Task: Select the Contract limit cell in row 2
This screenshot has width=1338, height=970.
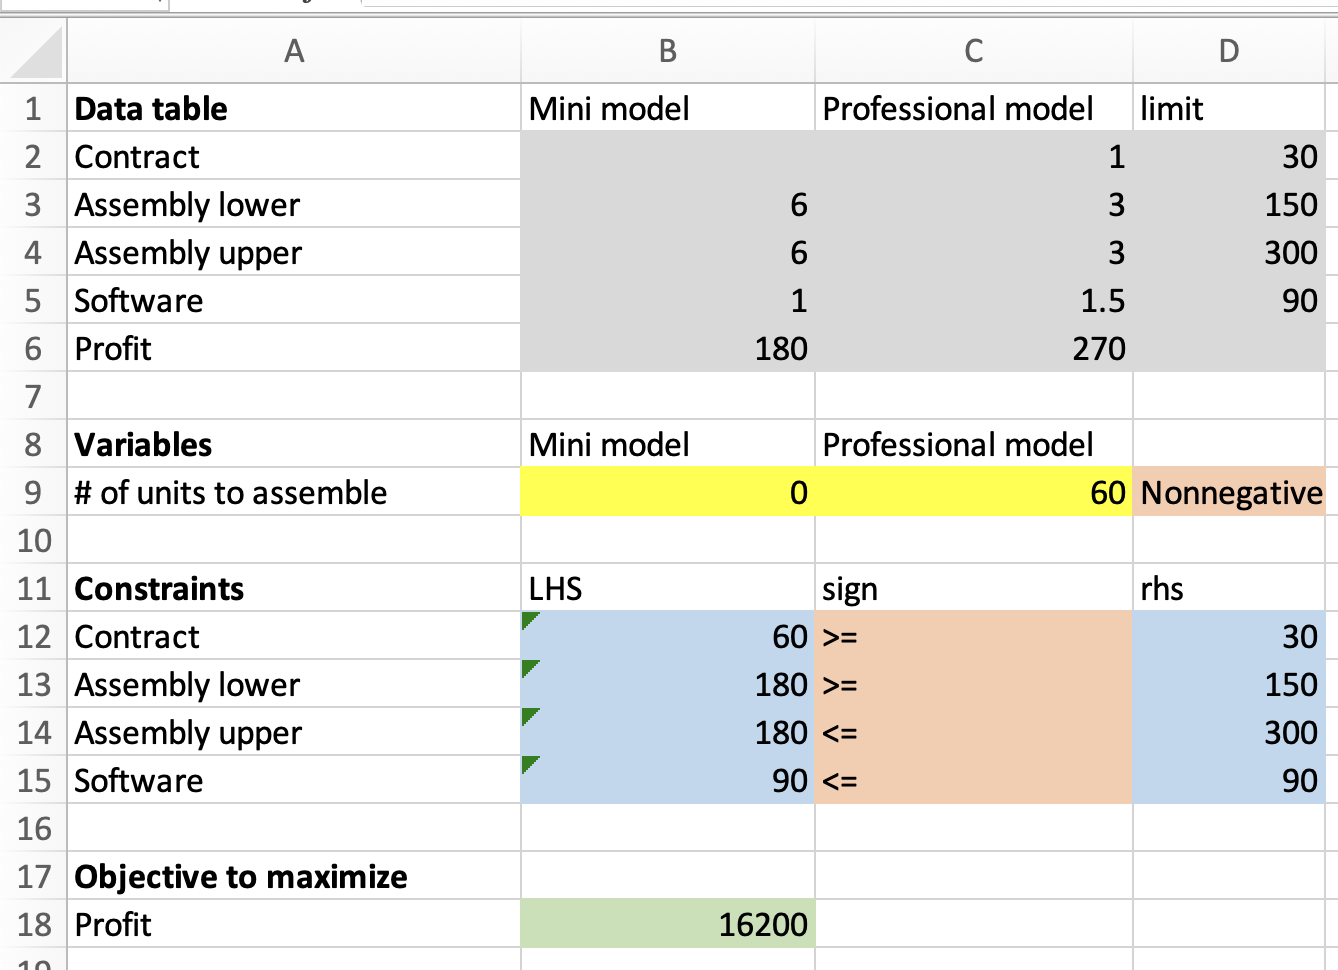Action: 1230,157
